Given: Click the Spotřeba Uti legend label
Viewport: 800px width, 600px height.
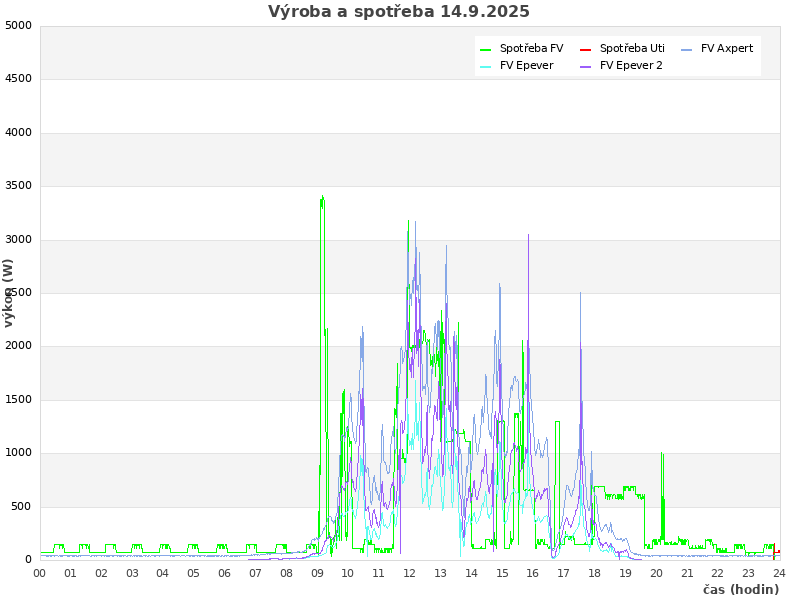Looking at the screenshot, I should click(x=632, y=48).
